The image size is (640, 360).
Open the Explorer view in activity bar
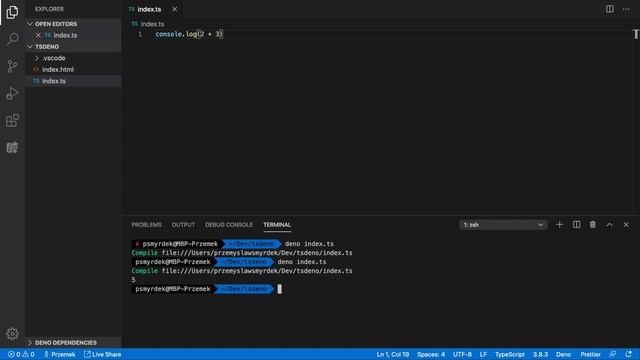pos(12,12)
